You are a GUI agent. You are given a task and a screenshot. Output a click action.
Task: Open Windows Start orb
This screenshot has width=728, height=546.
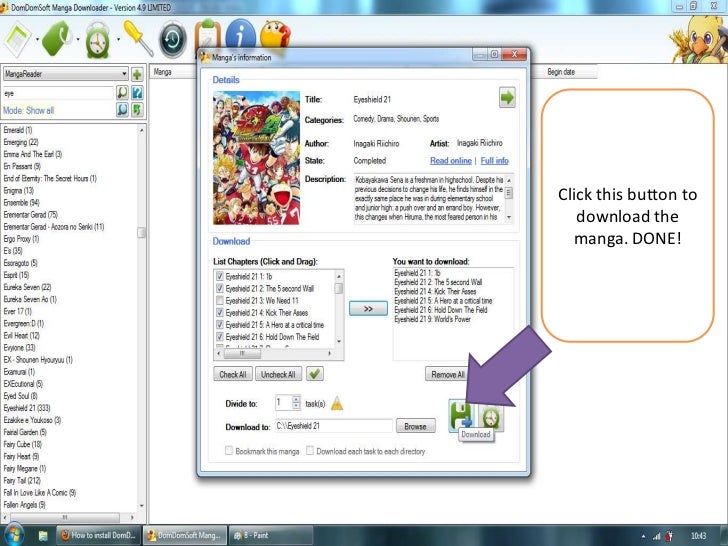(x=13, y=535)
